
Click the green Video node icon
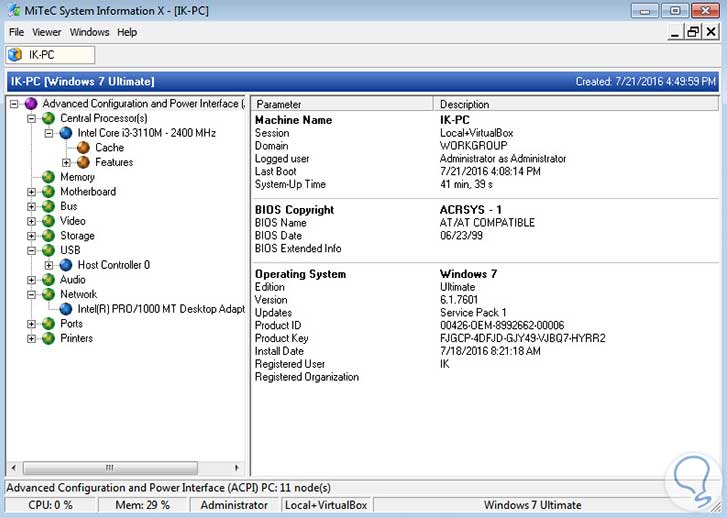click(48, 221)
